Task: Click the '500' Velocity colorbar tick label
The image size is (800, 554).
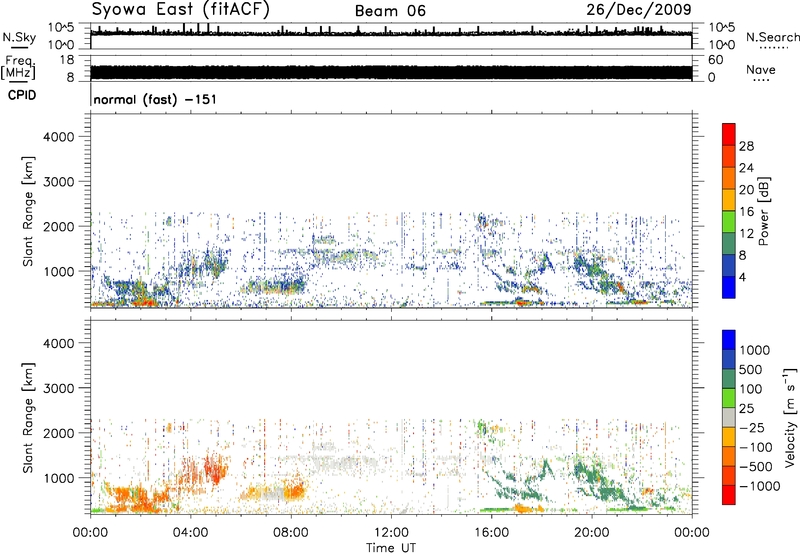Action: (x=751, y=370)
